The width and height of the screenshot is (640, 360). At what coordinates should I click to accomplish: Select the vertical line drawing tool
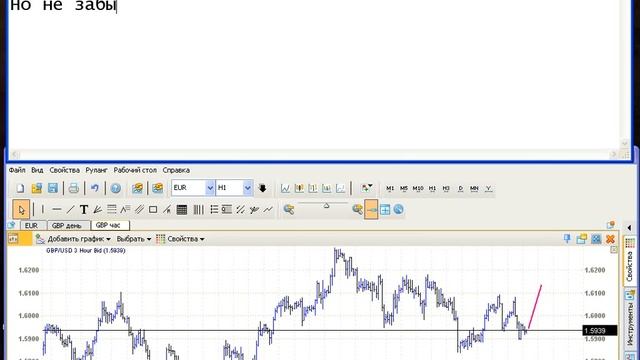tap(43, 210)
